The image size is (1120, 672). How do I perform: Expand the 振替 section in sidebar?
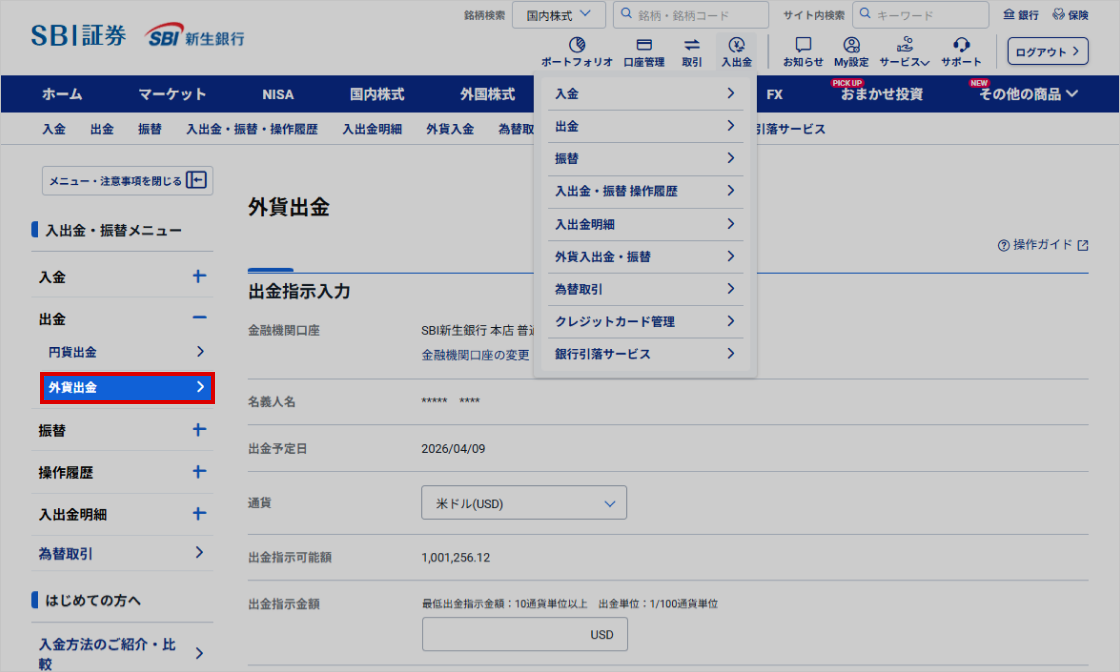[199, 430]
